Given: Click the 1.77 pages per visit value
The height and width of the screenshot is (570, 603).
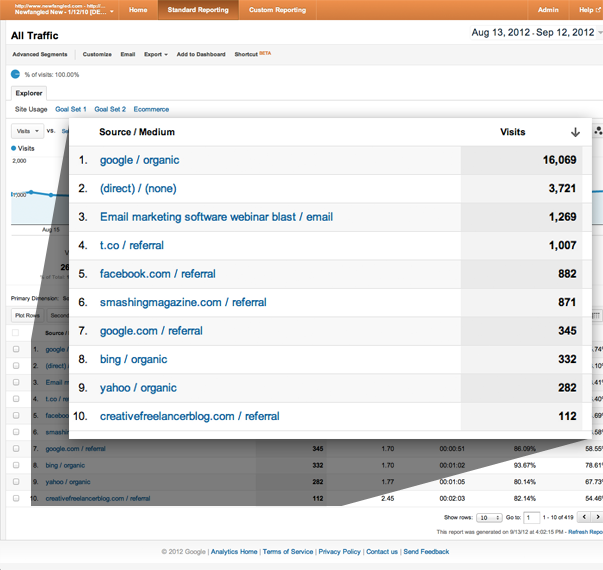Looking at the screenshot, I should (x=388, y=482).
